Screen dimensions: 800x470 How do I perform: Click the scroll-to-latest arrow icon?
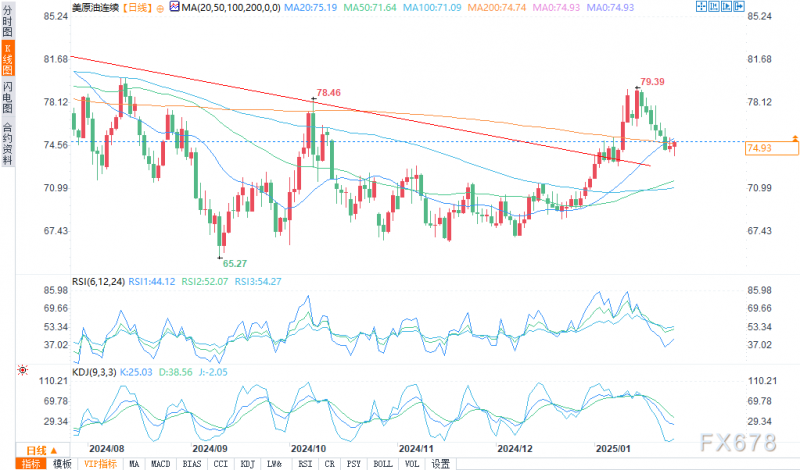(x=739, y=7)
